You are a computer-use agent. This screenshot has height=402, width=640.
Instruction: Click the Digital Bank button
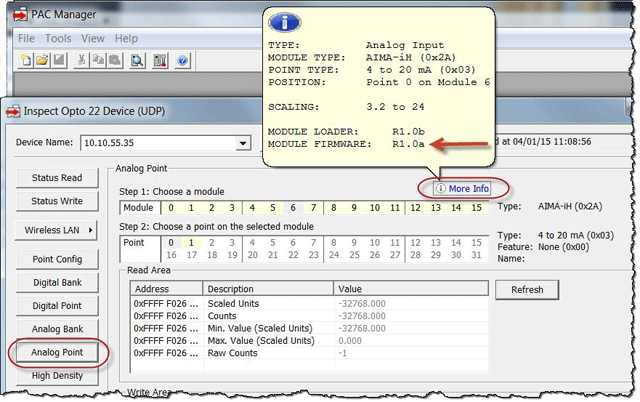click(x=57, y=282)
